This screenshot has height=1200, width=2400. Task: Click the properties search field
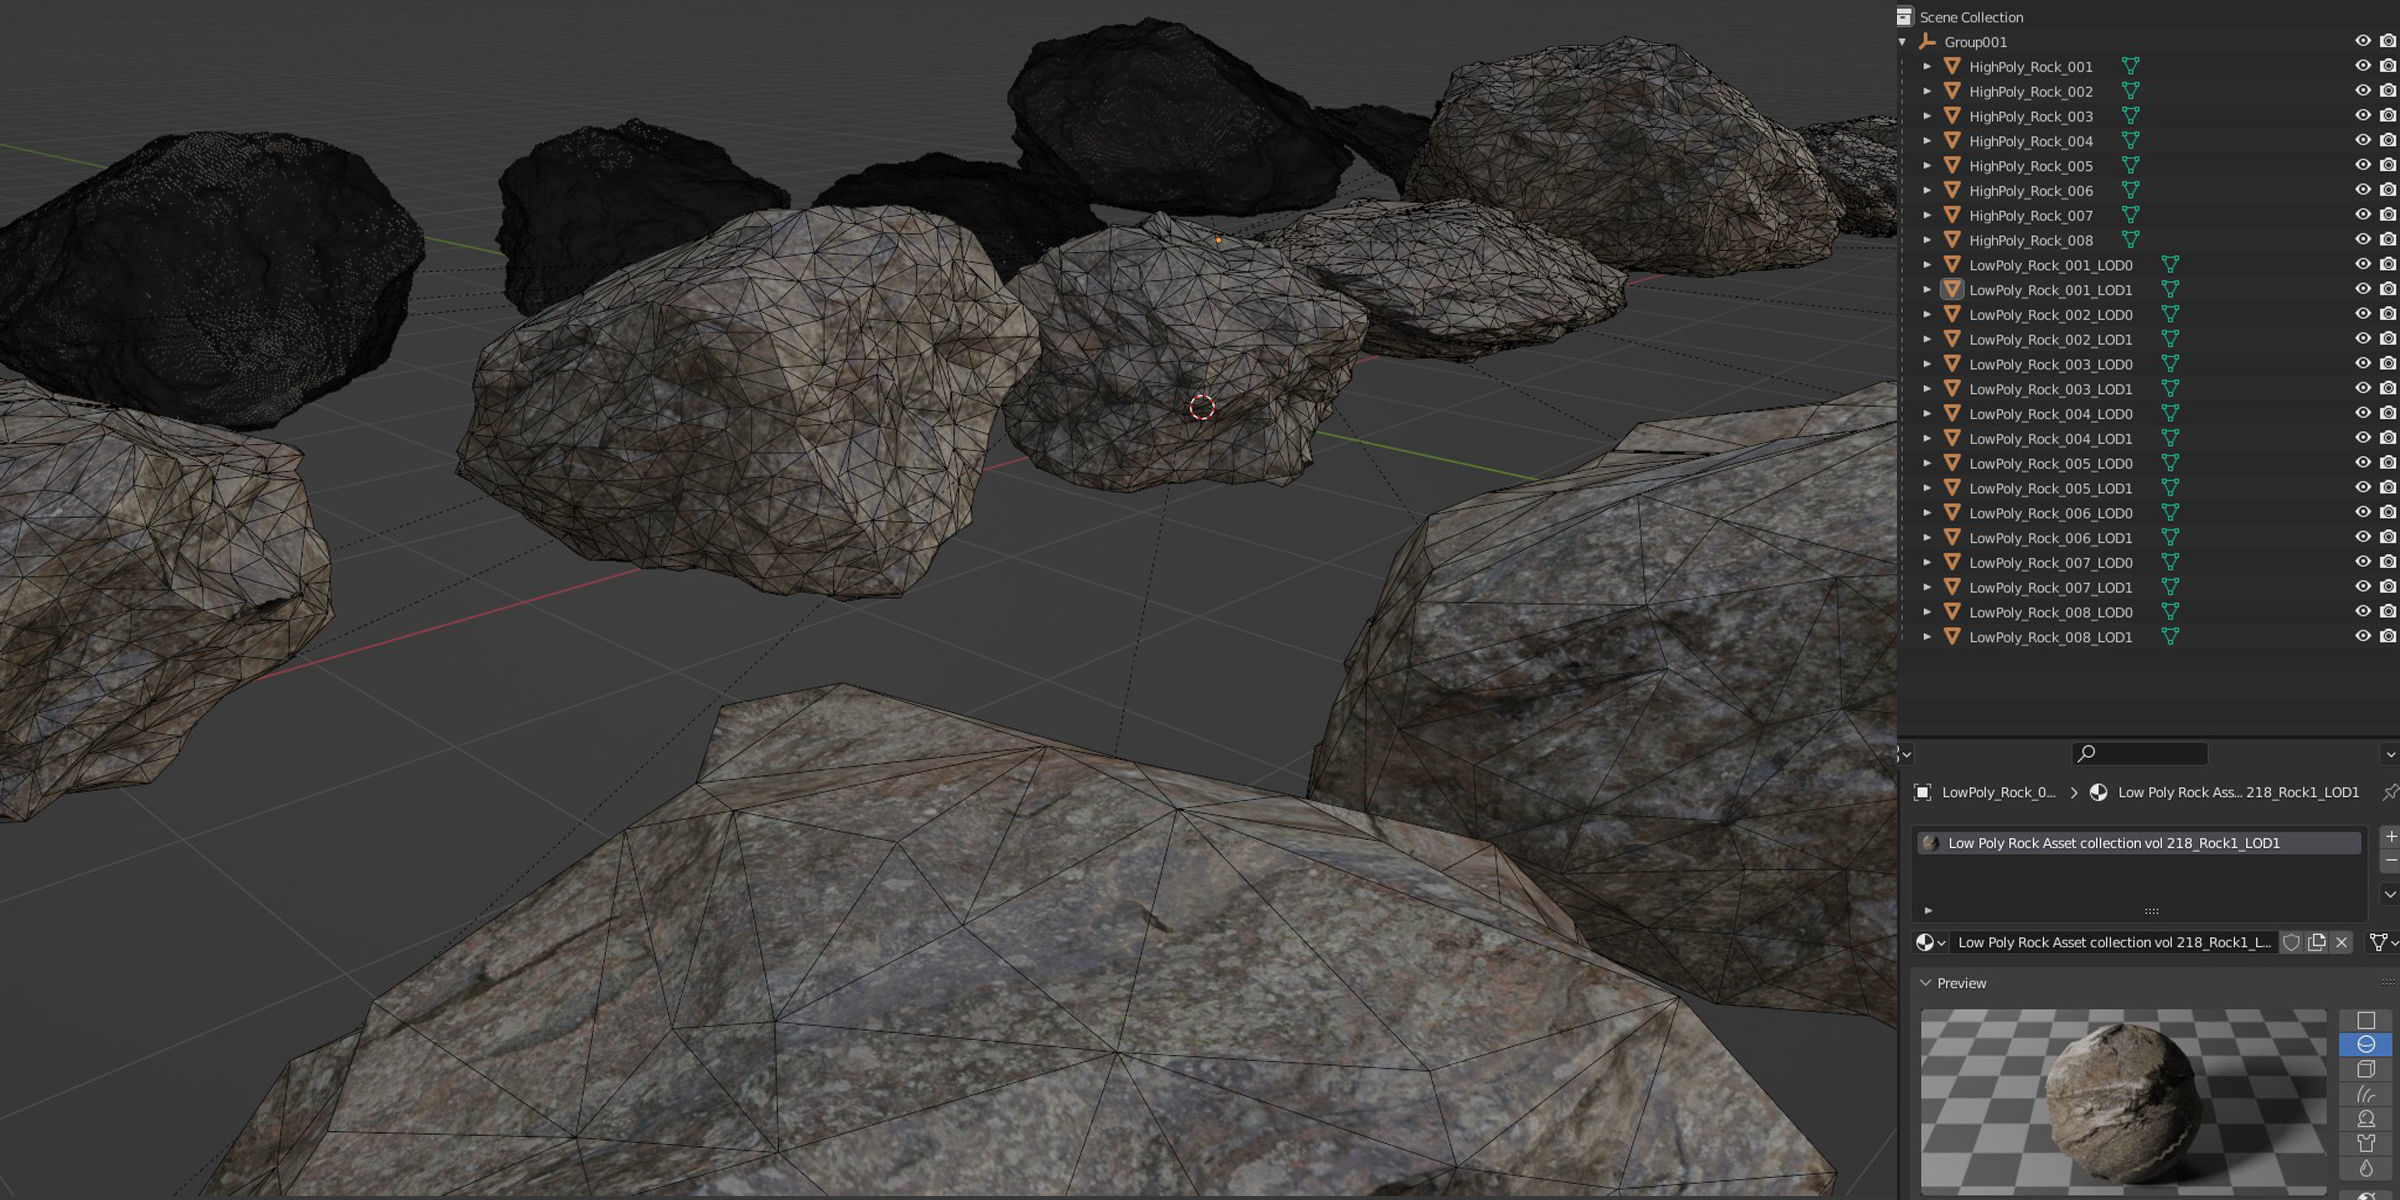(2140, 753)
